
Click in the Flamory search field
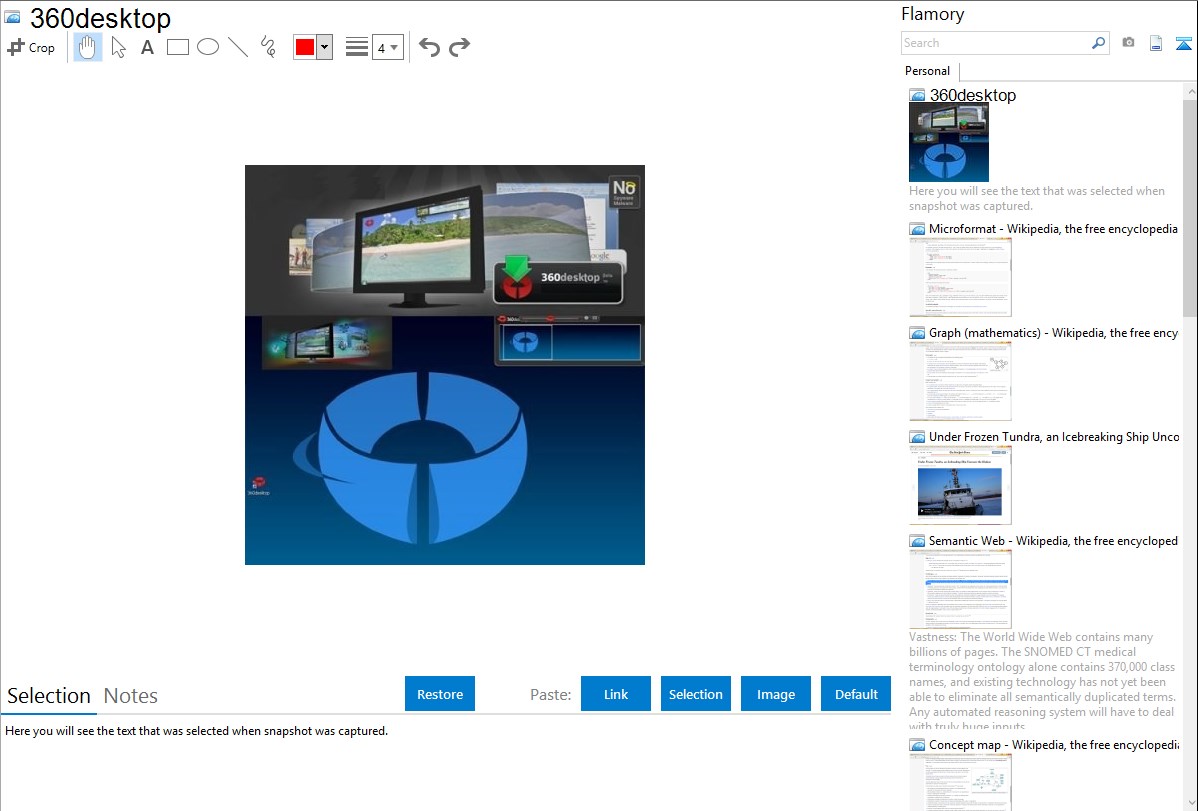[x=995, y=43]
